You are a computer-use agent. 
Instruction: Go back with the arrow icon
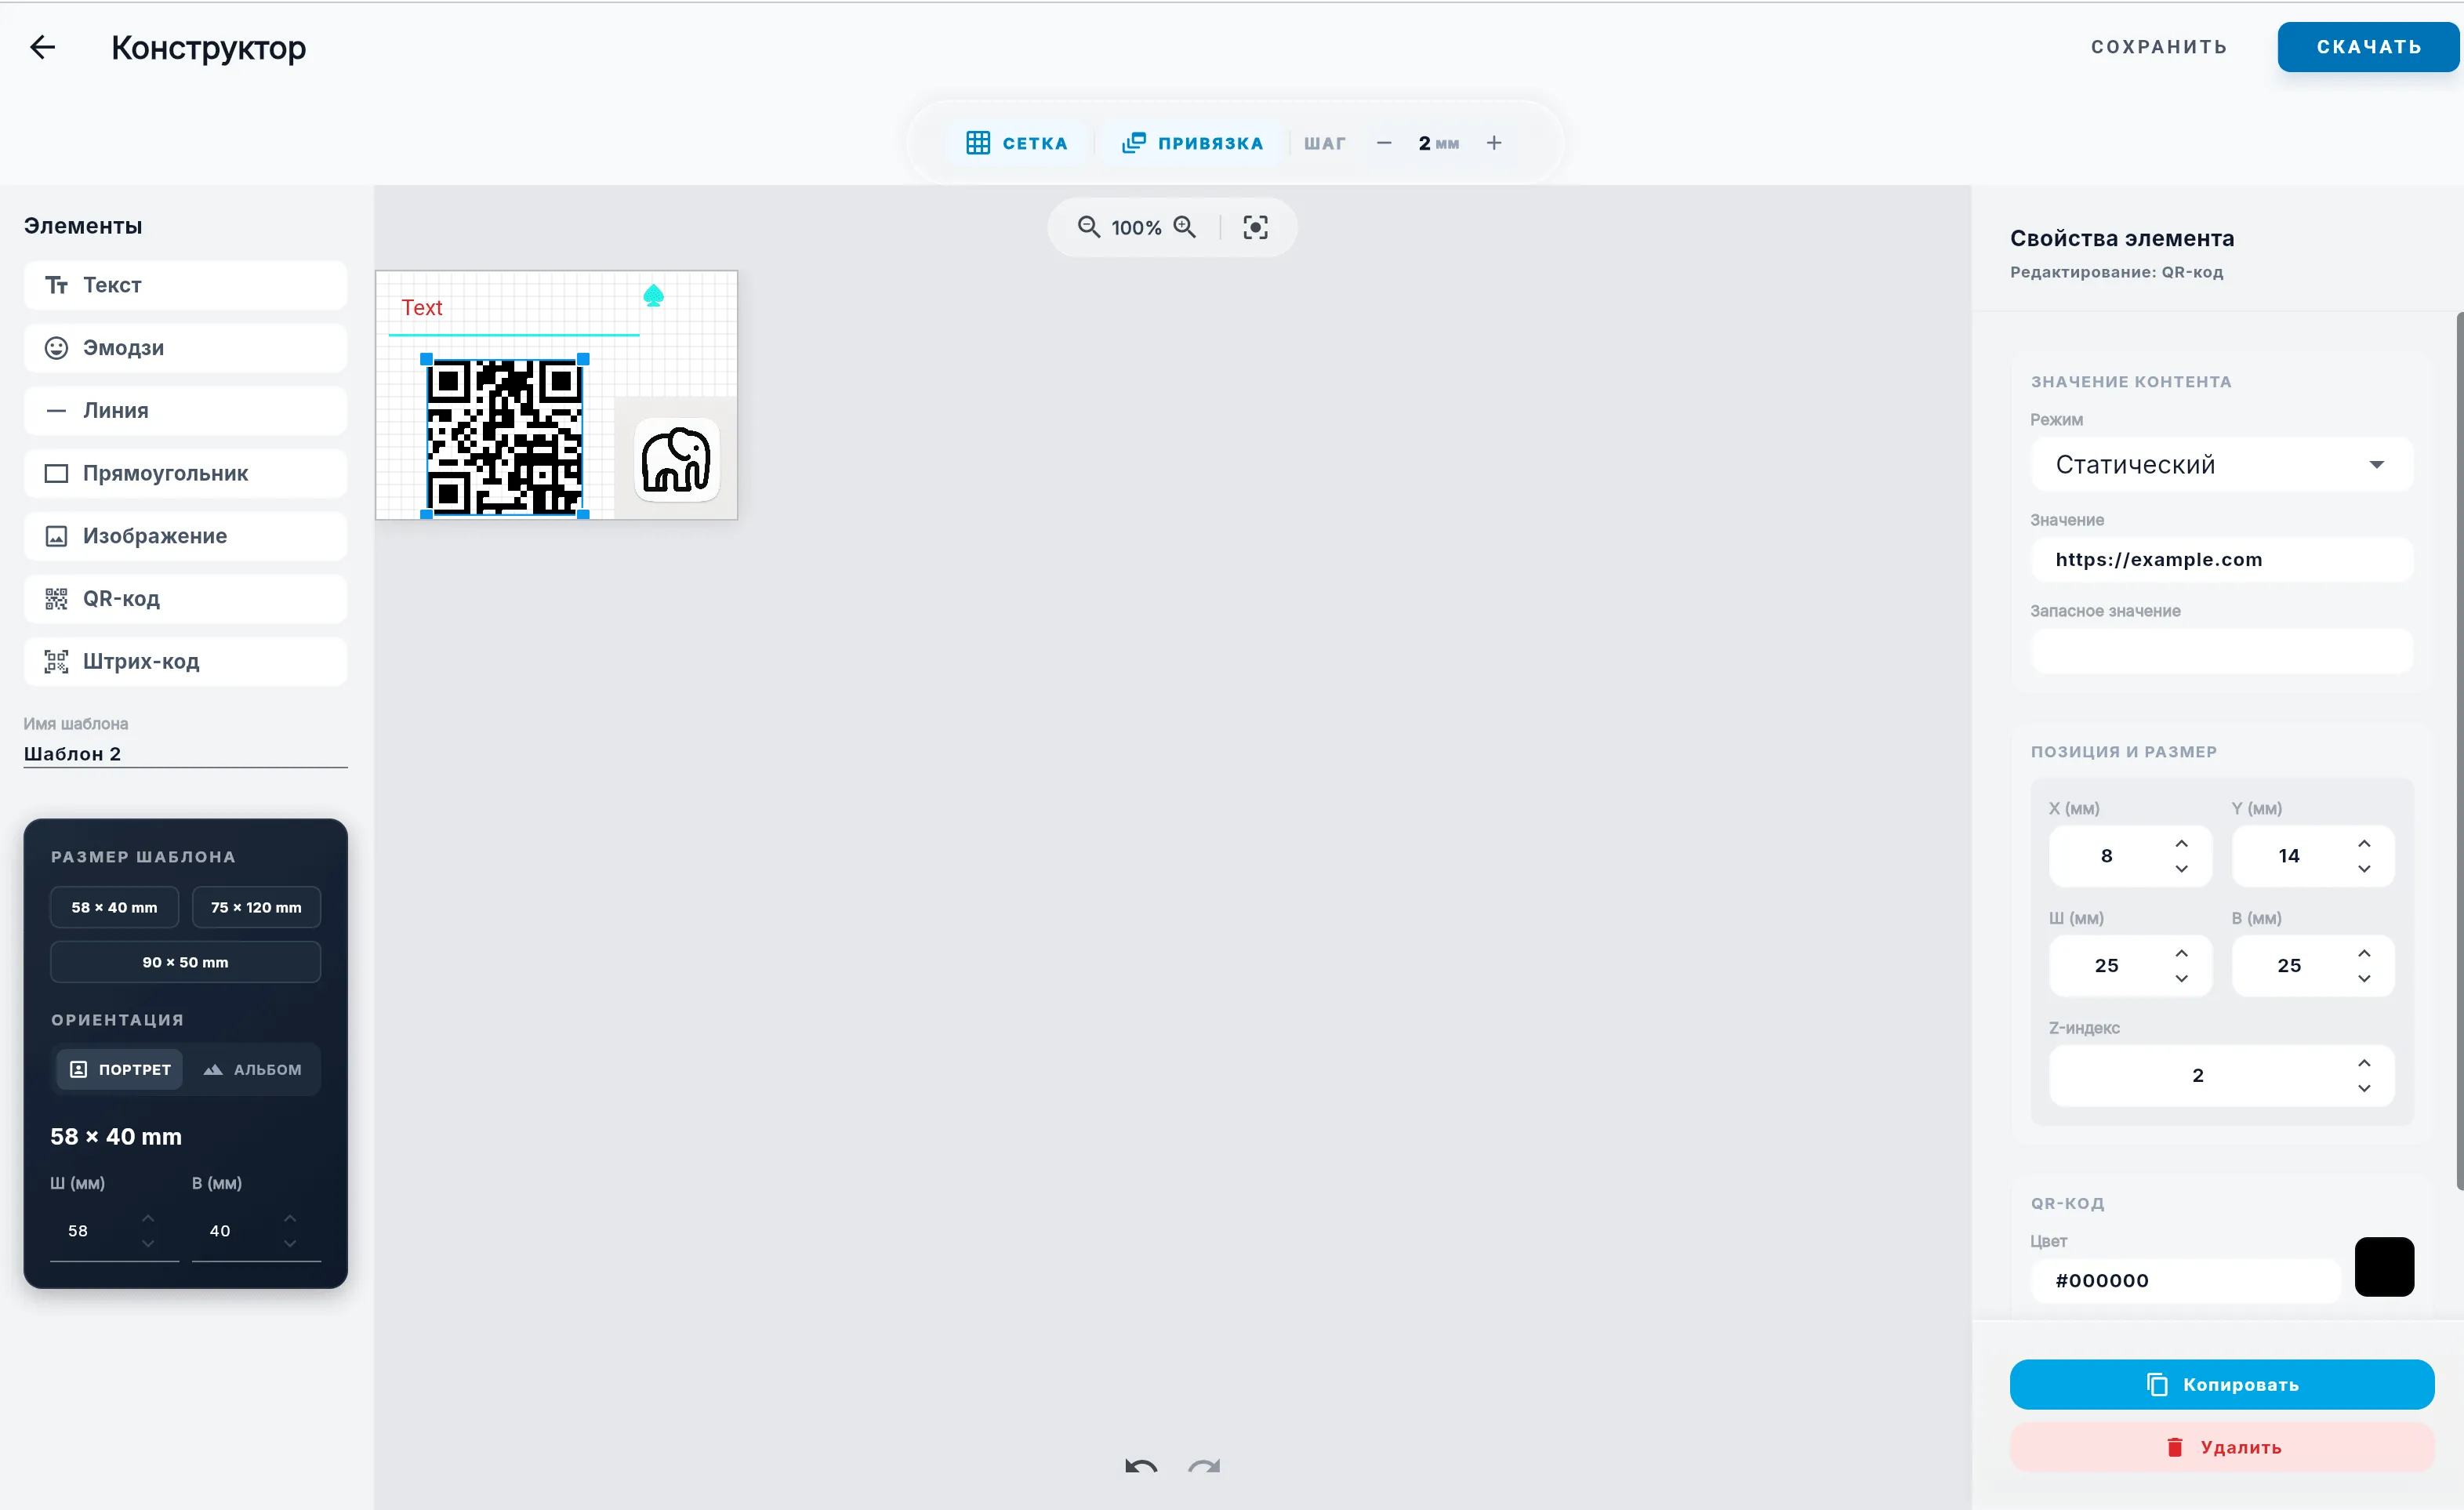tap(42, 47)
